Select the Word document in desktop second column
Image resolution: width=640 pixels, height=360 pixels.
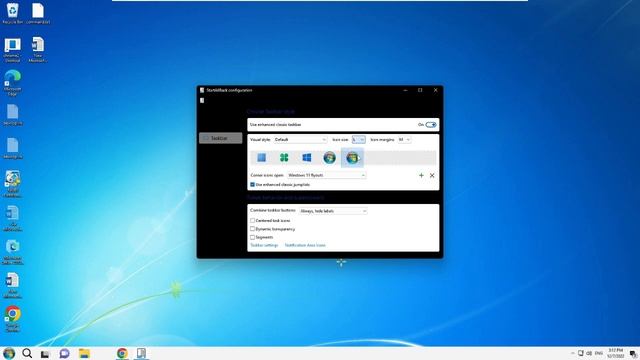point(38,49)
